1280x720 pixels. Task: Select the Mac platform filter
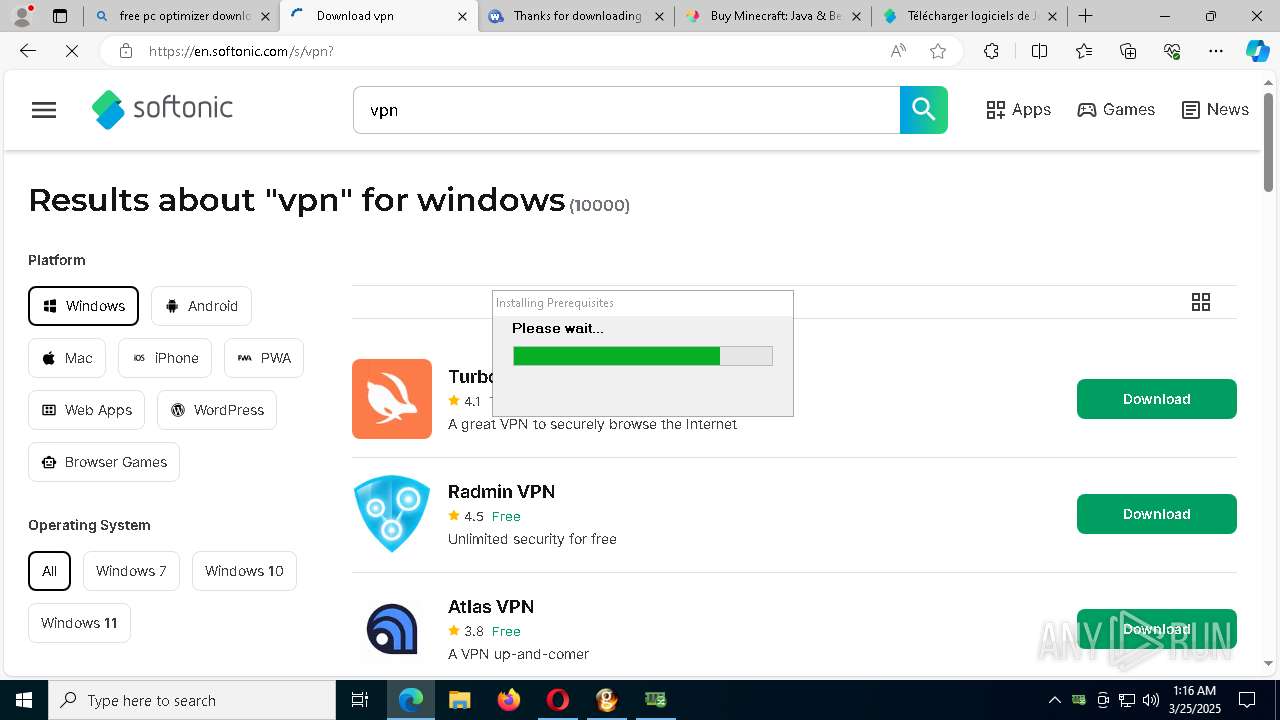coord(67,358)
